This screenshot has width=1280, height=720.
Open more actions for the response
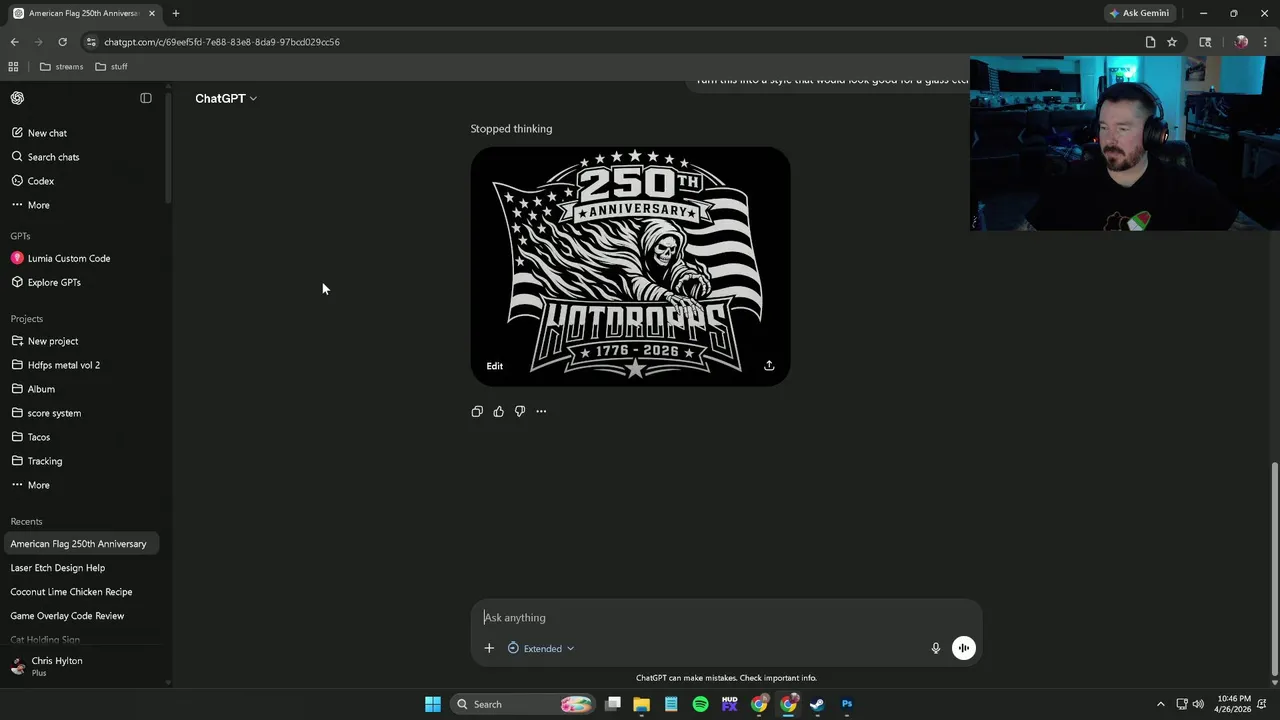click(x=541, y=411)
